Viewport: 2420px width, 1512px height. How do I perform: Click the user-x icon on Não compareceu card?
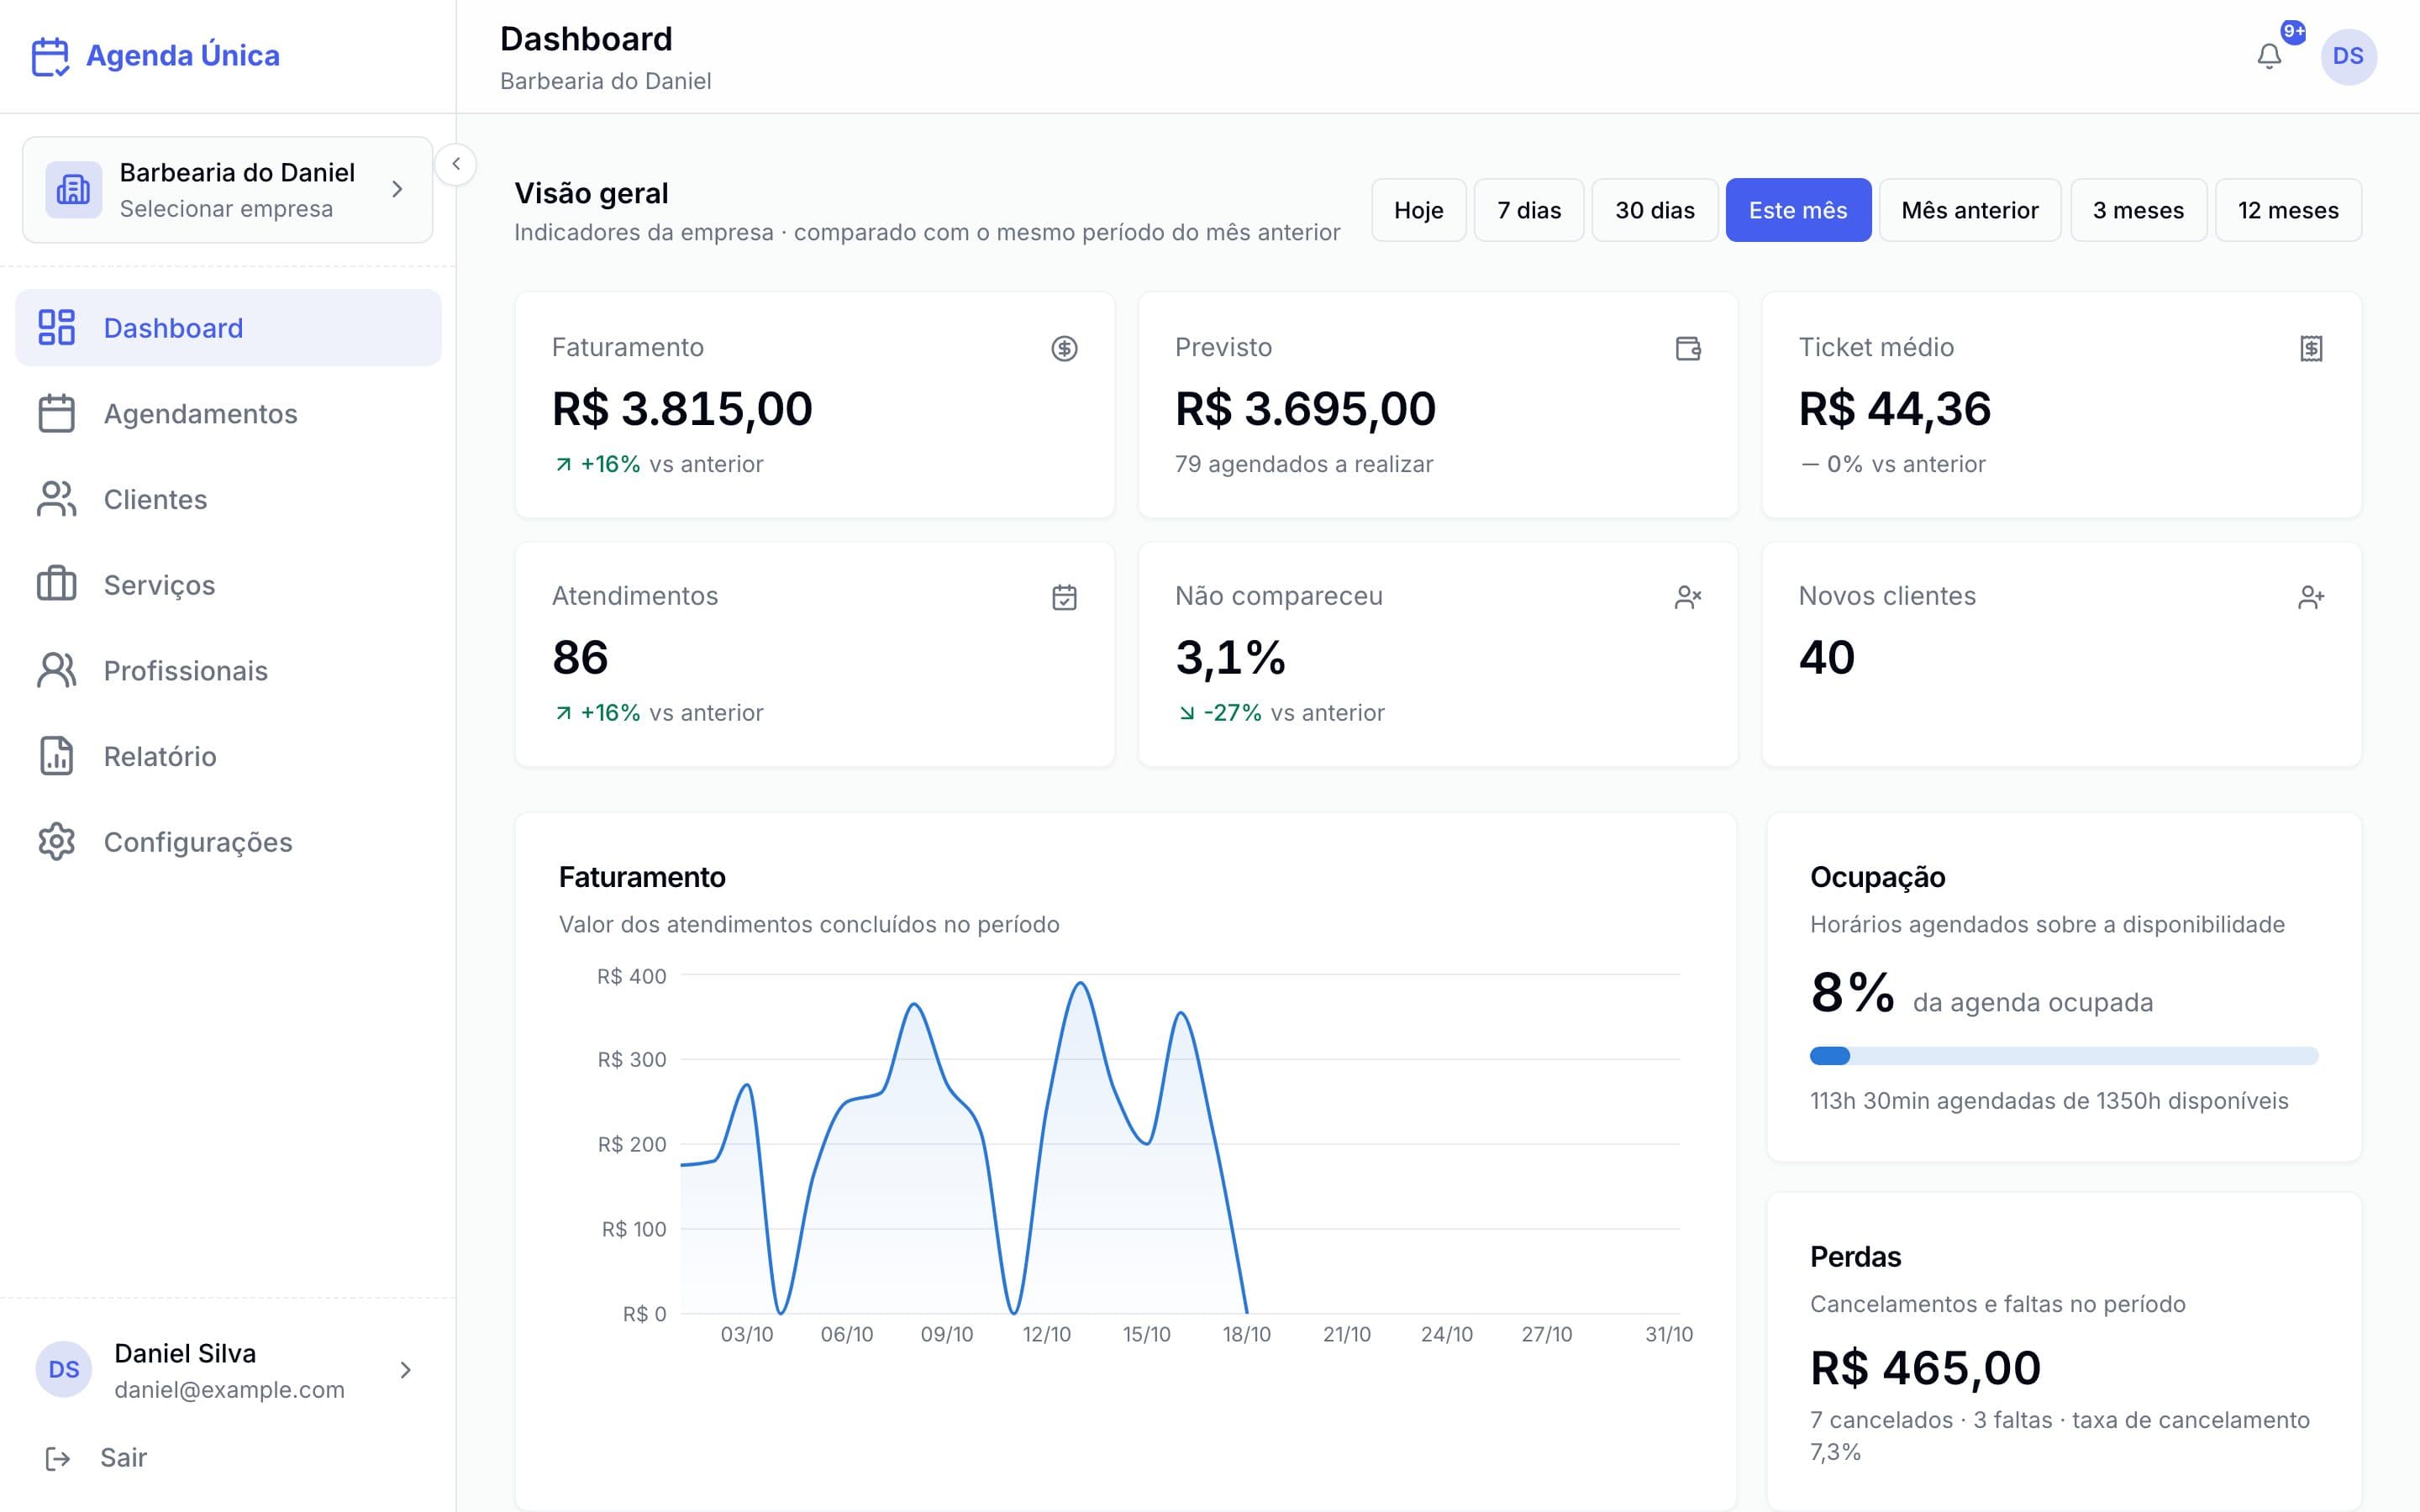click(1688, 597)
